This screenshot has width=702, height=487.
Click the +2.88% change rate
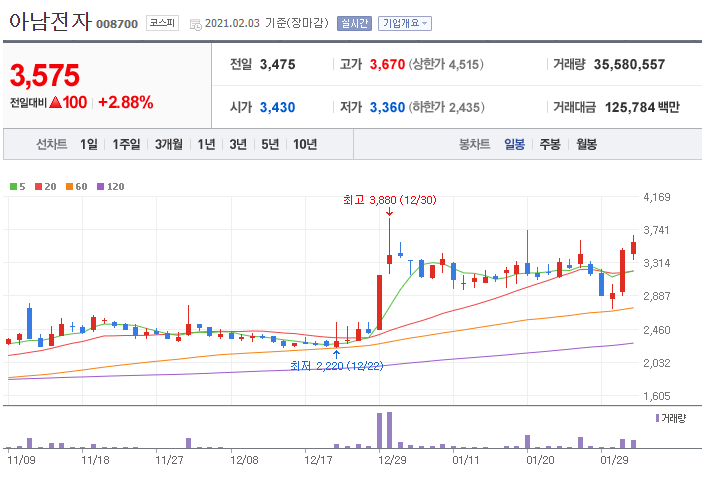pos(126,103)
